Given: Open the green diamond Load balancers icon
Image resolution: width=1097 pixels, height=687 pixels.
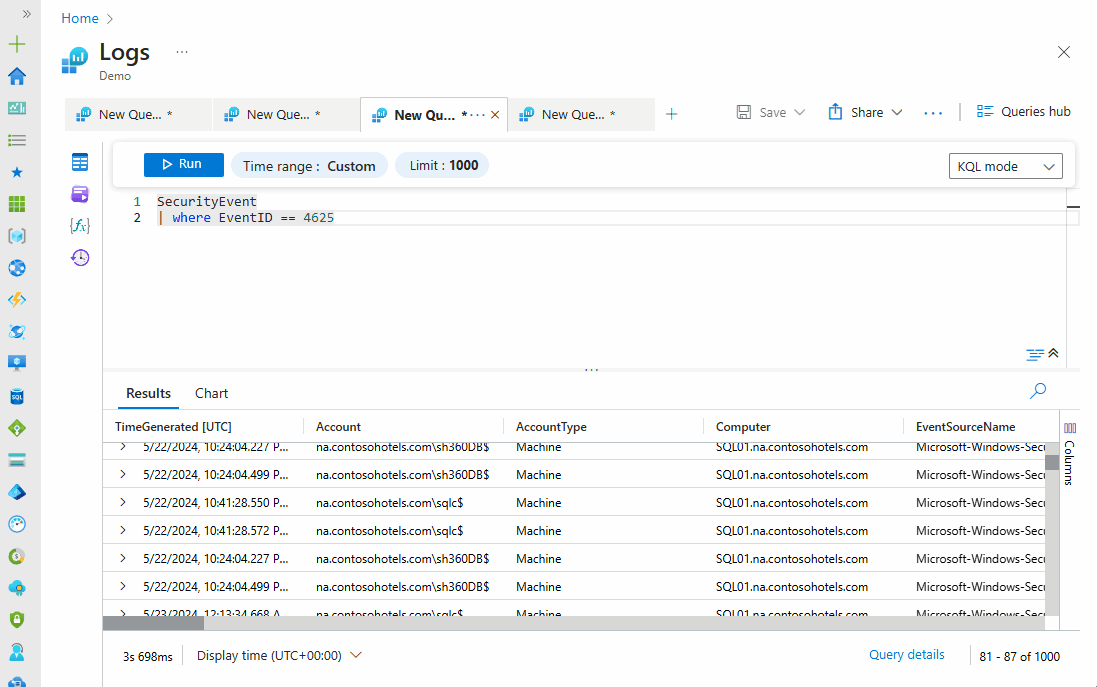Looking at the screenshot, I should (x=17, y=428).
